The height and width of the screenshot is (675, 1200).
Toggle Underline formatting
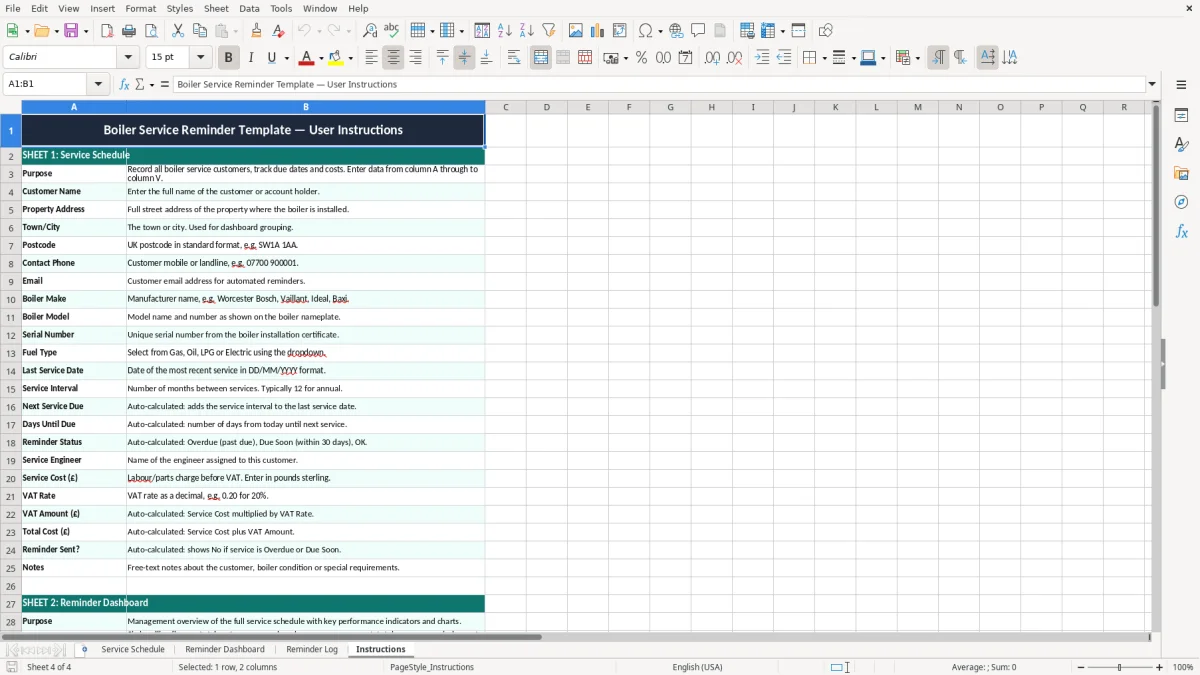(x=272, y=58)
